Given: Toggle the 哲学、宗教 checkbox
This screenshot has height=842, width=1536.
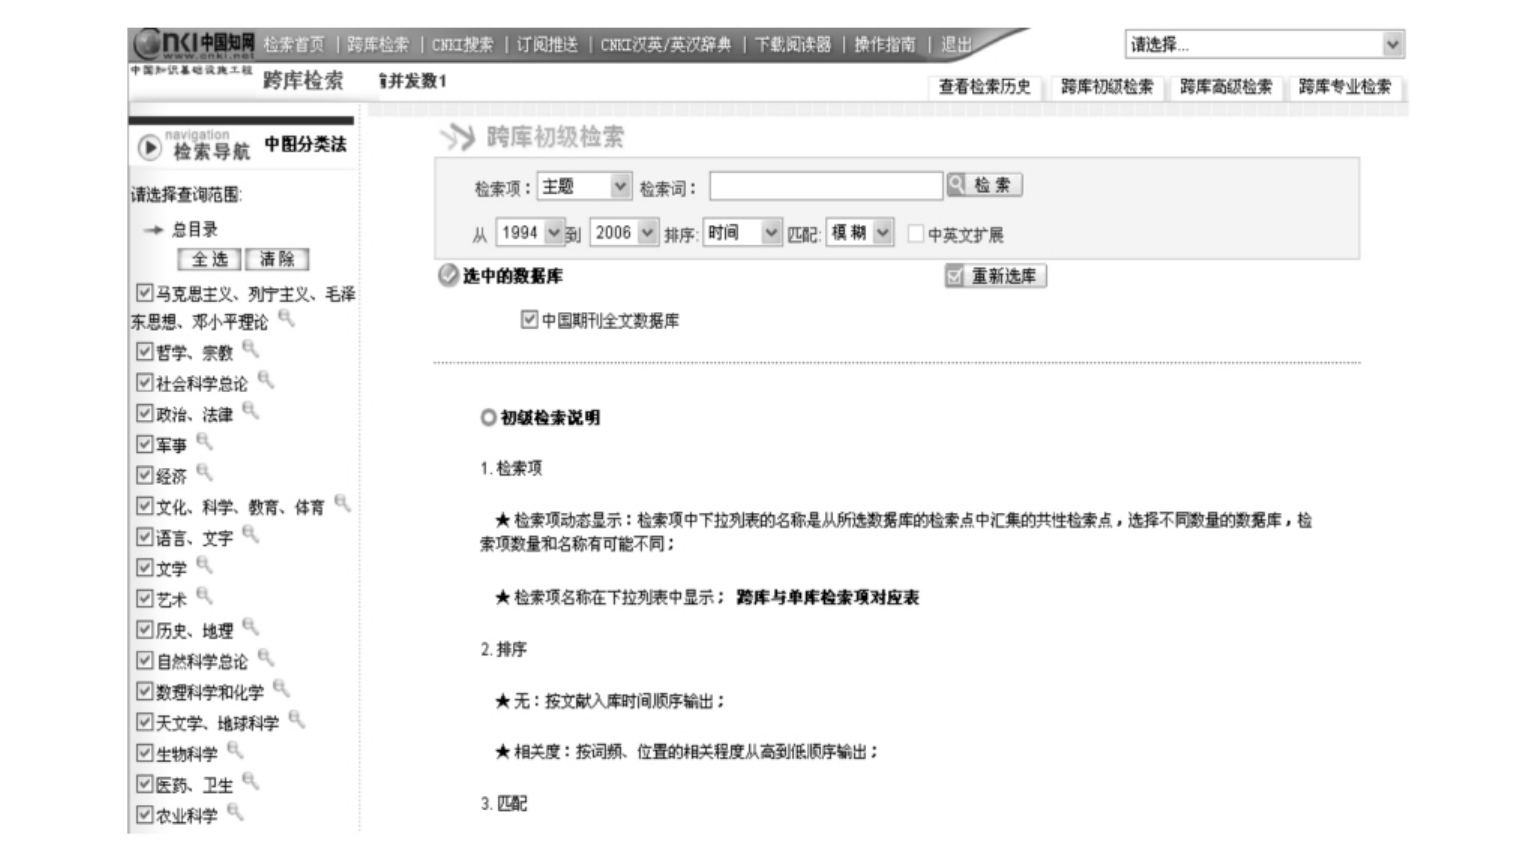Looking at the screenshot, I should 144,352.
